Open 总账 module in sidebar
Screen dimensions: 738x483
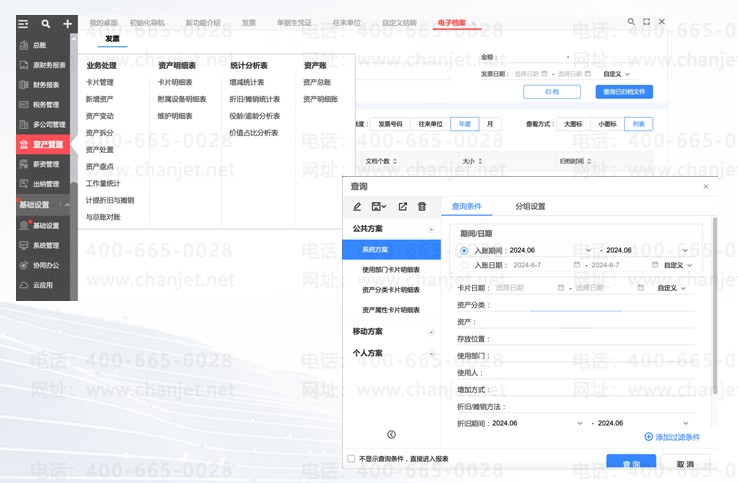click(x=43, y=45)
